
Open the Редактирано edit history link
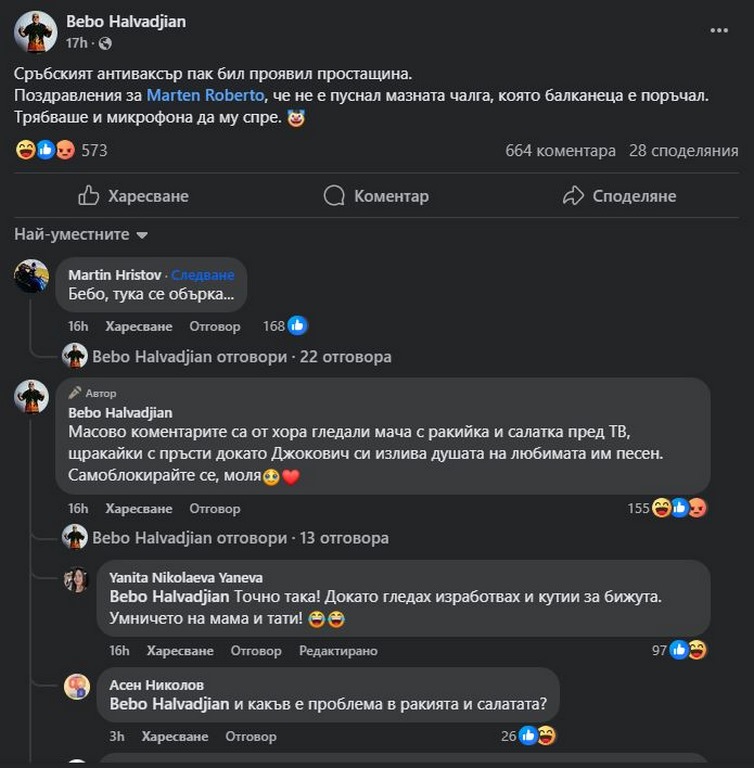coord(338,651)
